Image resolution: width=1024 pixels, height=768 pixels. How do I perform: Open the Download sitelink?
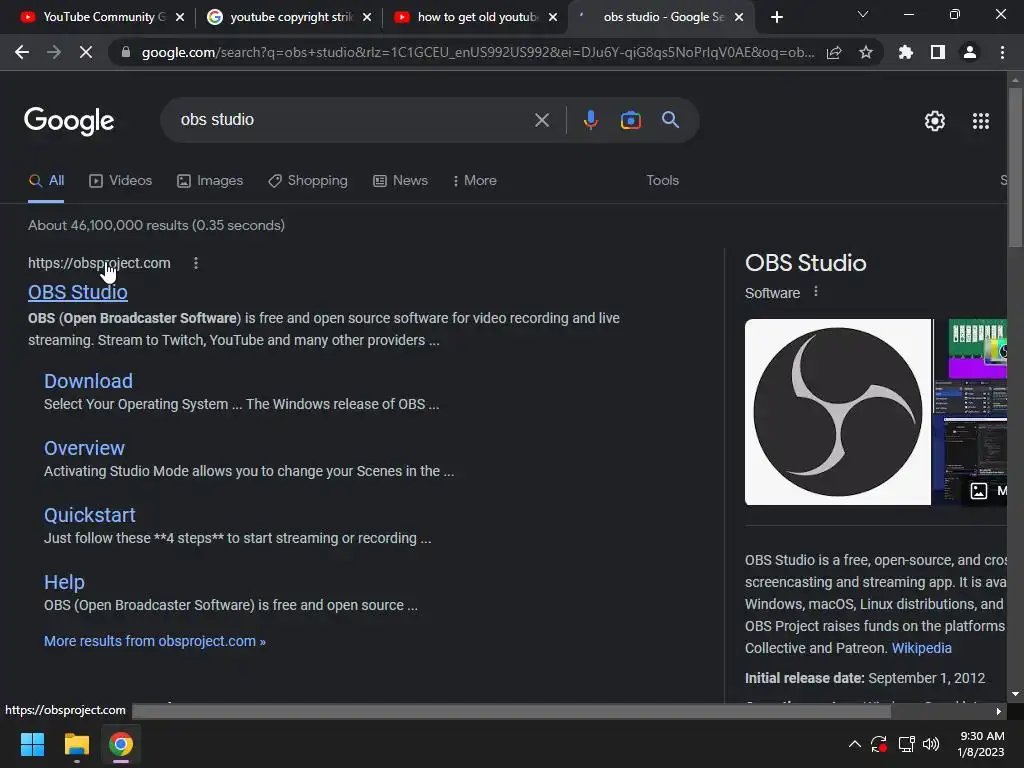pyautogui.click(x=88, y=381)
